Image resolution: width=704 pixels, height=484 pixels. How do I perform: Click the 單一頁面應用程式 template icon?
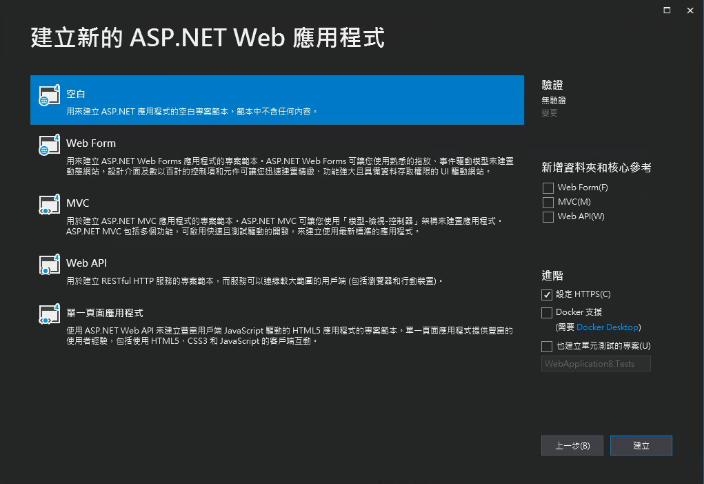pyautogui.click(x=49, y=314)
